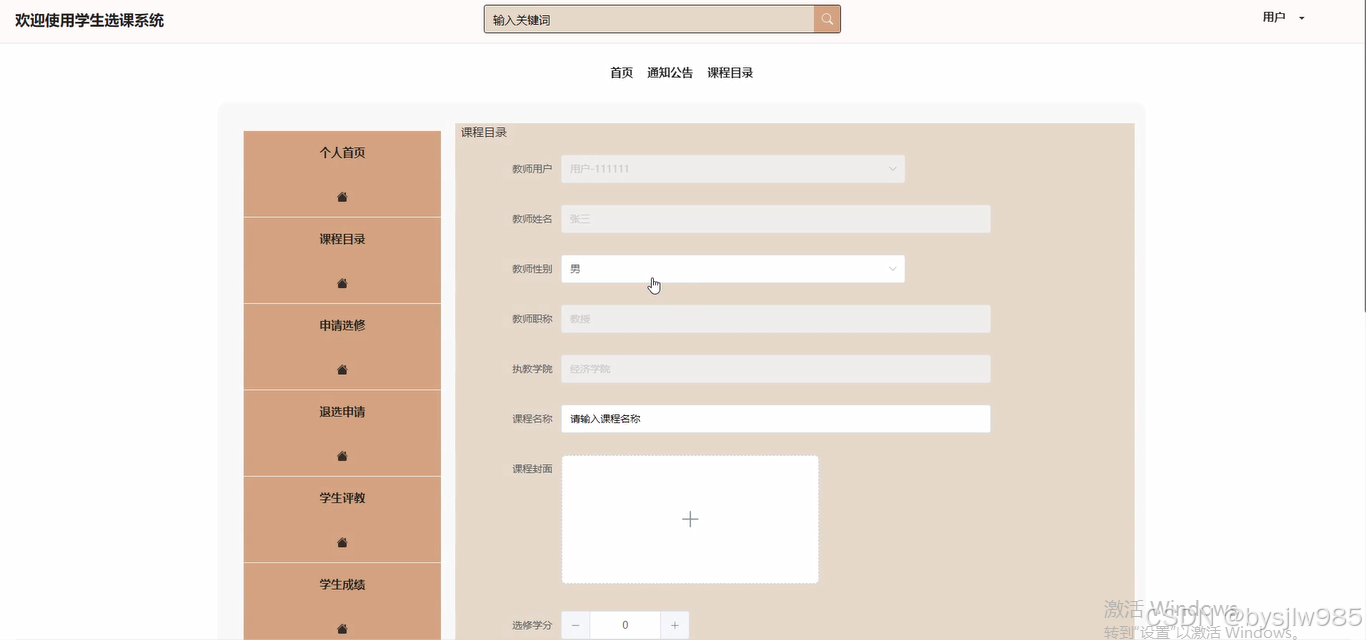Screen dimensions: 1366x640
Task: Open the 用户 account dropdown
Action: (x=1283, y=17)
